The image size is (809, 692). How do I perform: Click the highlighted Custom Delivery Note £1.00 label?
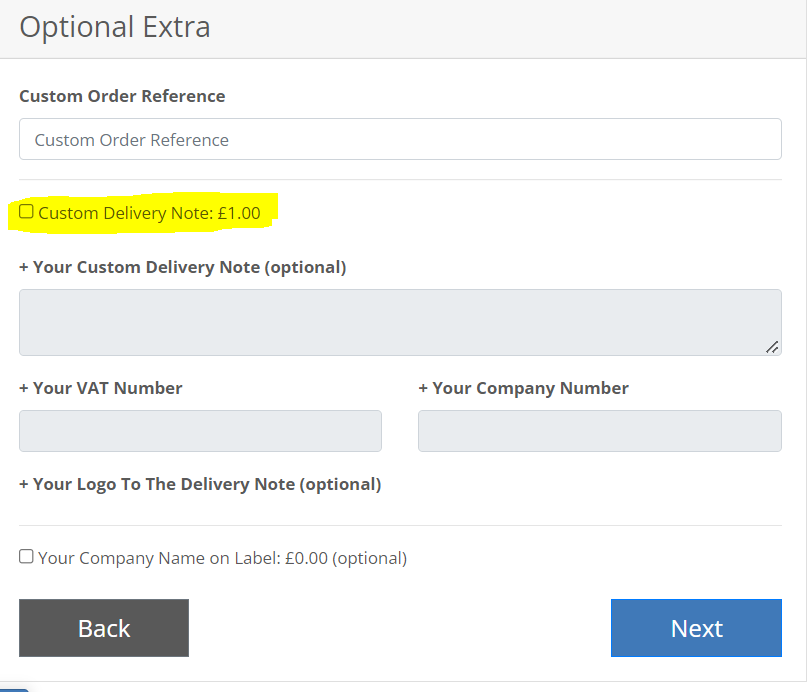click(150, 213)
